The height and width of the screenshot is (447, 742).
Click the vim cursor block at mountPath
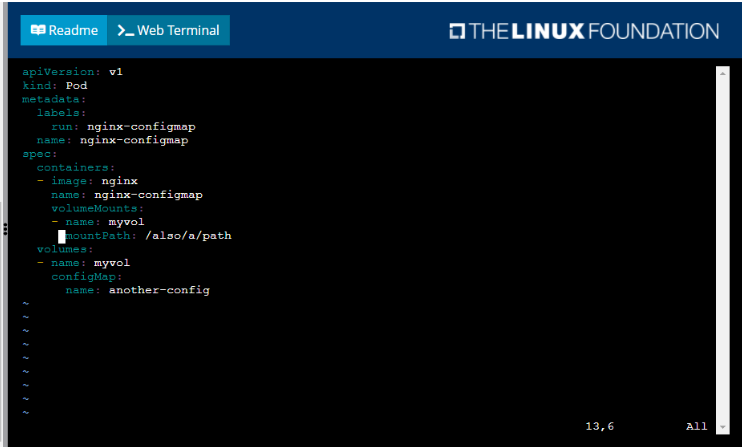pyautogui.click(x=62, y=236)
